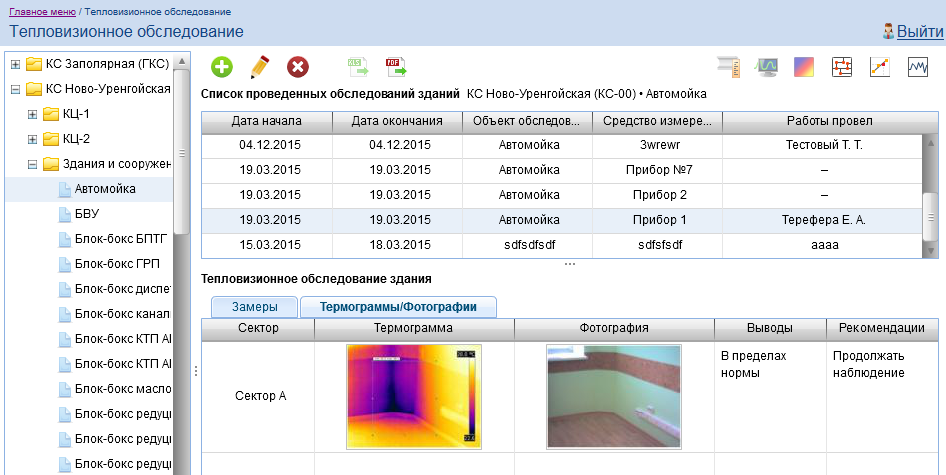Viewport: 946px width, 475px height.
Task: Select the row with Прибор №7
Action: coord(562,170)
